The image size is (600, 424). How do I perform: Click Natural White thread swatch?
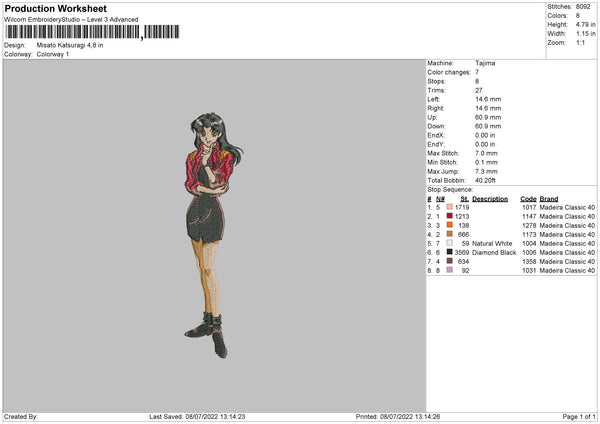450,243
